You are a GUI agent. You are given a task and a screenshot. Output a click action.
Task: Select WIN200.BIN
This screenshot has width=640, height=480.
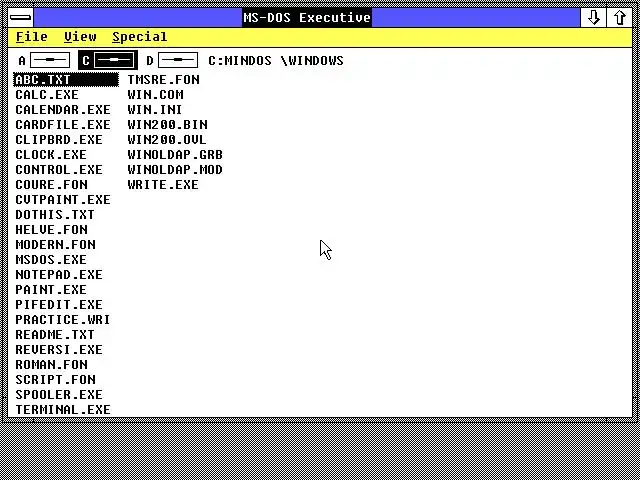167,124
